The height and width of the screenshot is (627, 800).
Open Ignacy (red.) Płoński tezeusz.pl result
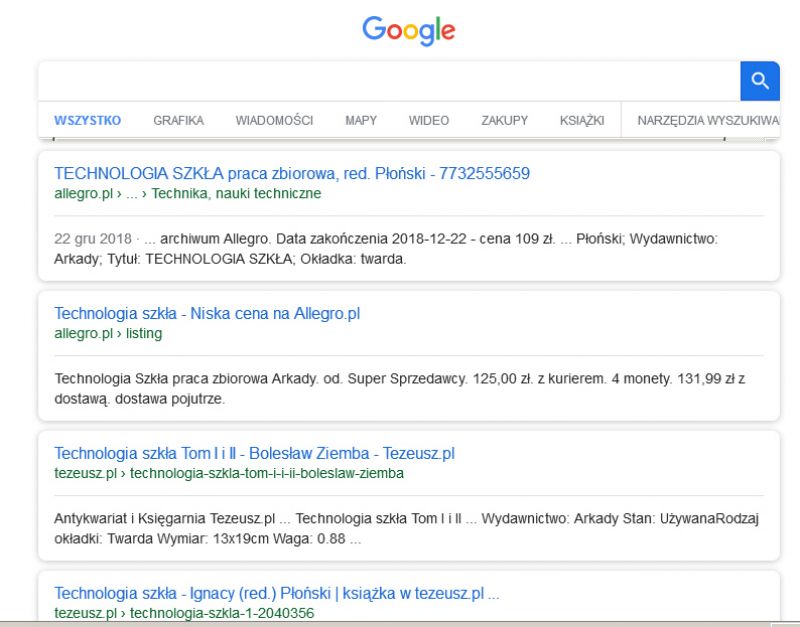[277, 593]
